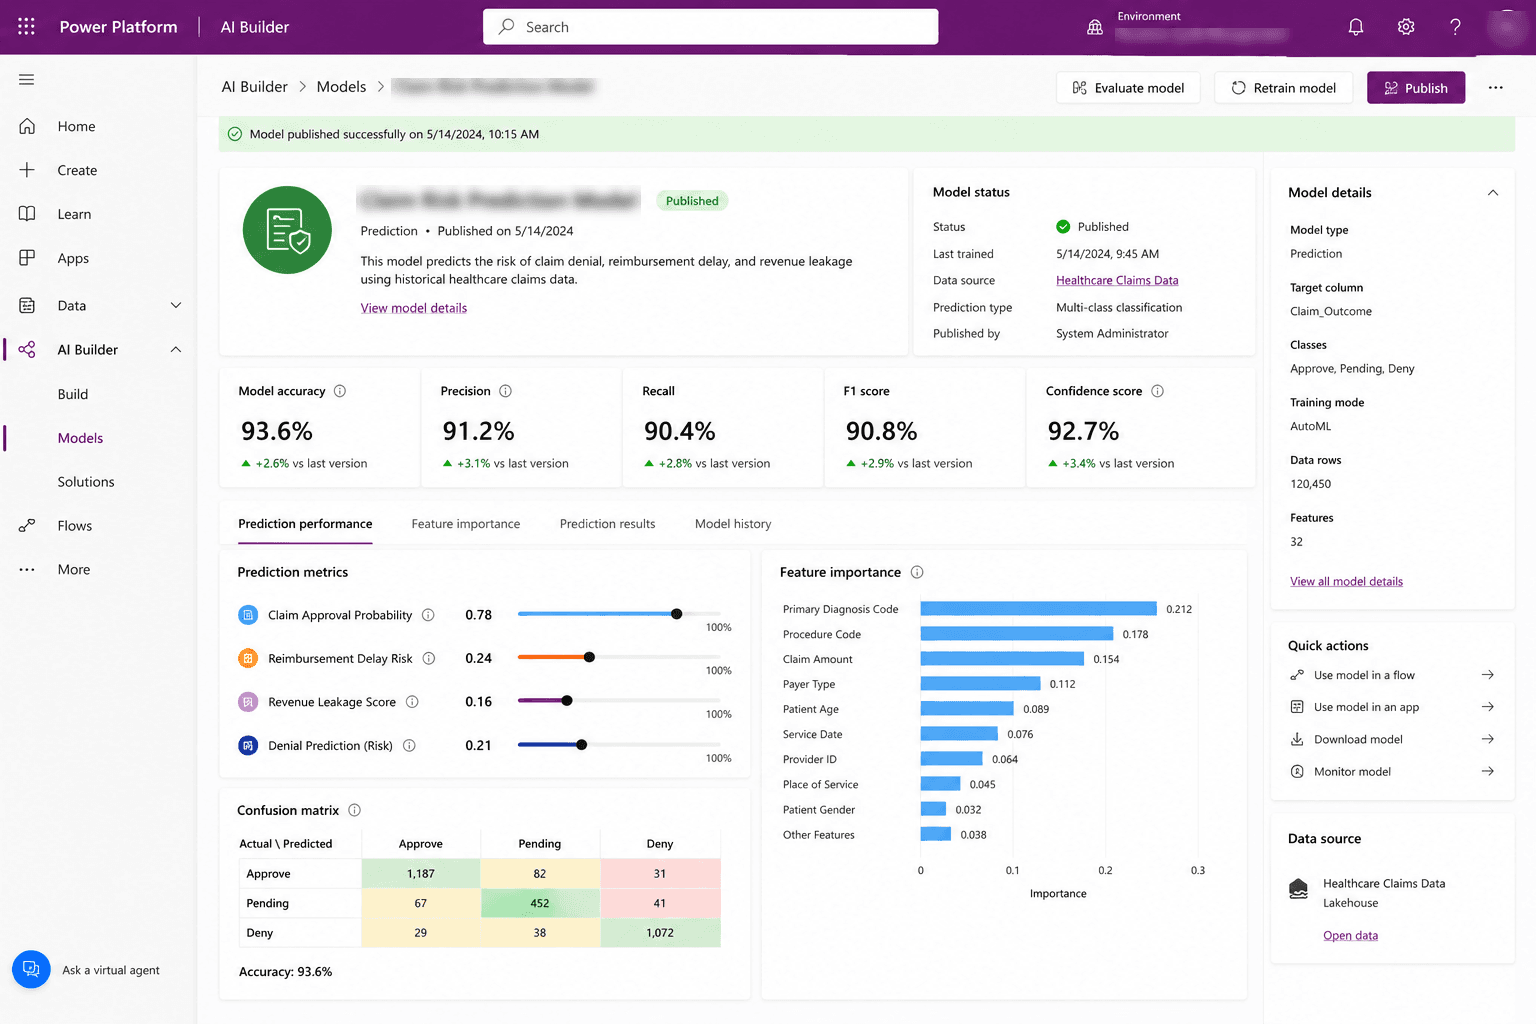Screen dimensions: 1536x1024
Task: Open arrow for Use model in an app
Action: tap(1488, 707)
